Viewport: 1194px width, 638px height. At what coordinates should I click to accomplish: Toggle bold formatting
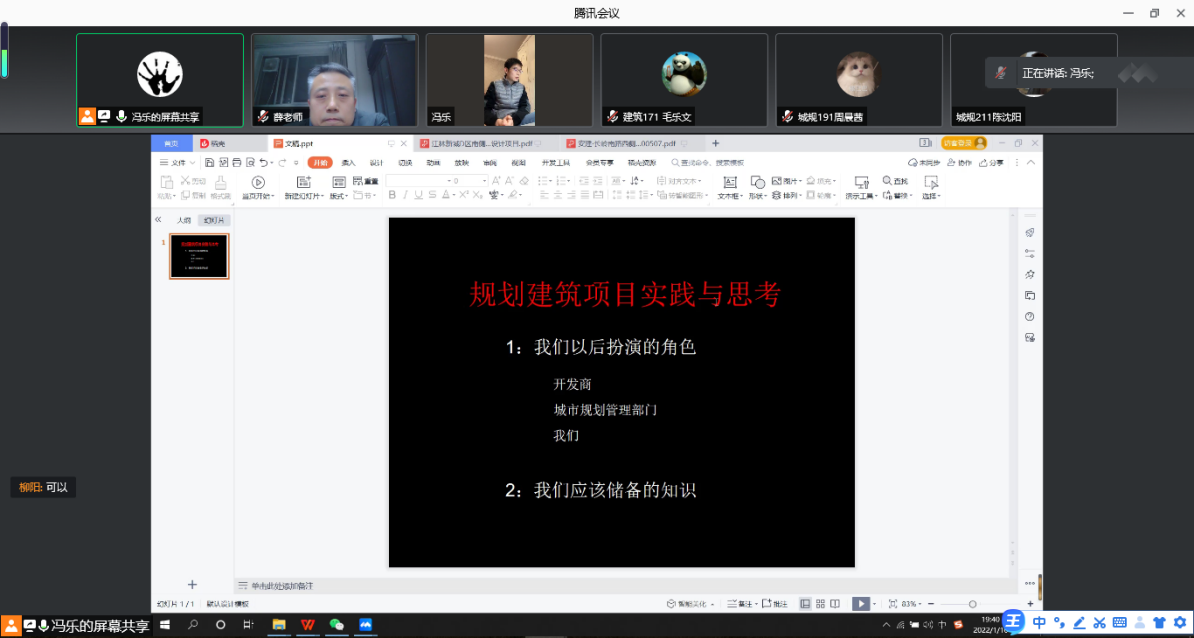point(392,195)
